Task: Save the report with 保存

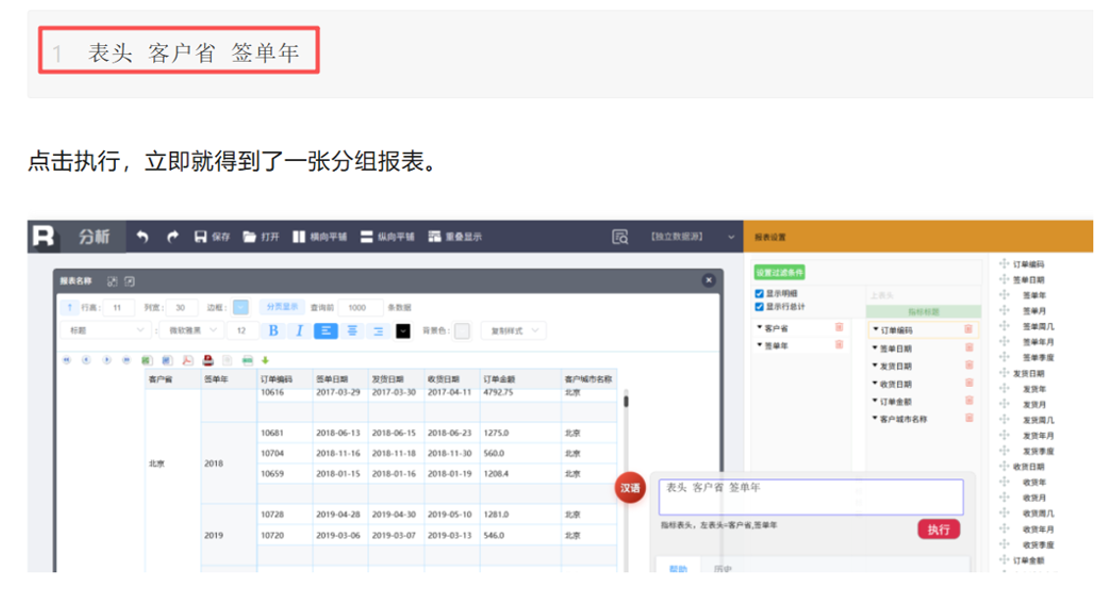Action: pos(212,237)
